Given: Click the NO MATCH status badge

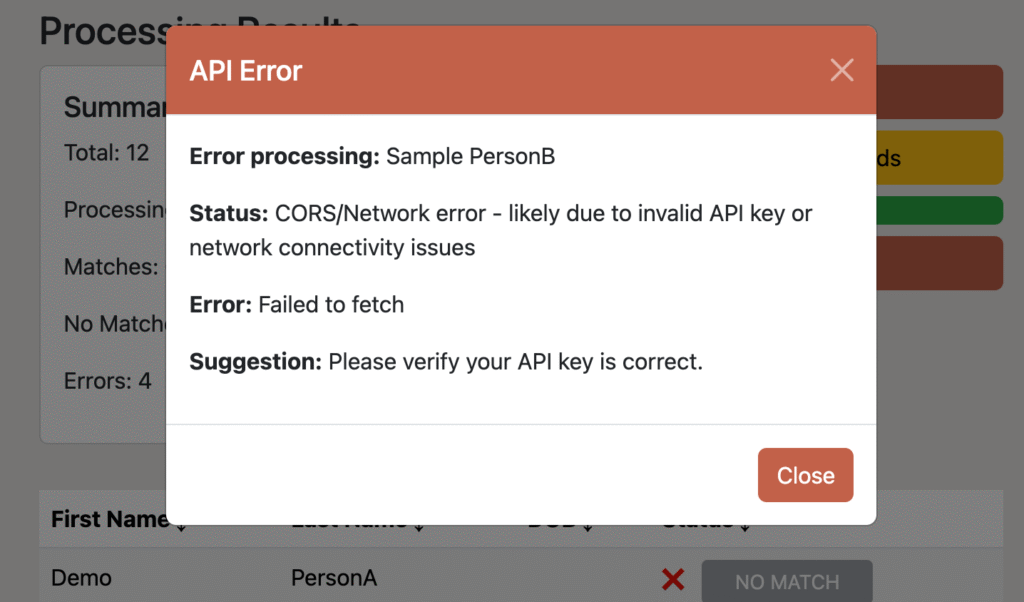Looking at the screenshot, I should click(x=787, y=581).
